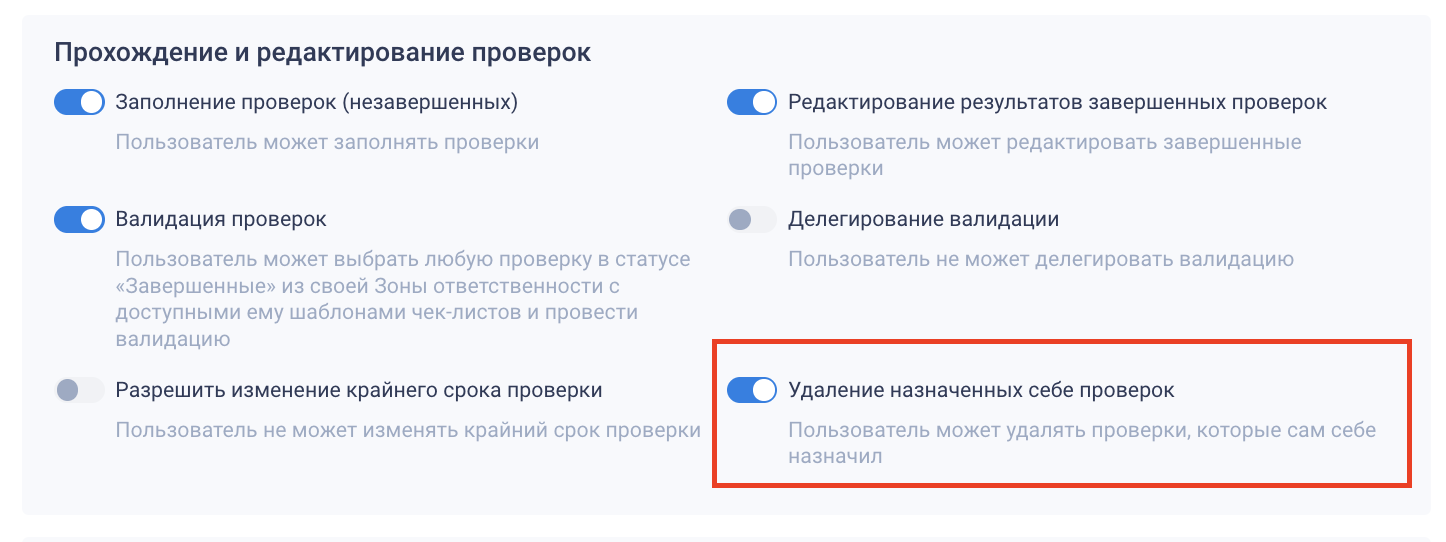The width and height of the screenshot is (1446, 542).
Task: Click description «Пользователь не может делегировать валидацию»
Action: pyautogui.click(x=1041, y=259)
